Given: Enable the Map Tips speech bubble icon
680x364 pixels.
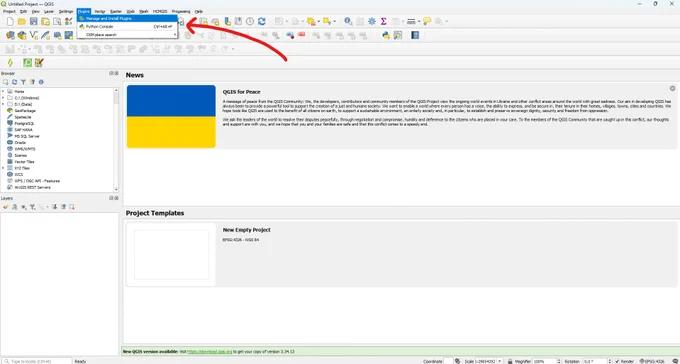Looking at the screenshot, I should click(427, 21).
